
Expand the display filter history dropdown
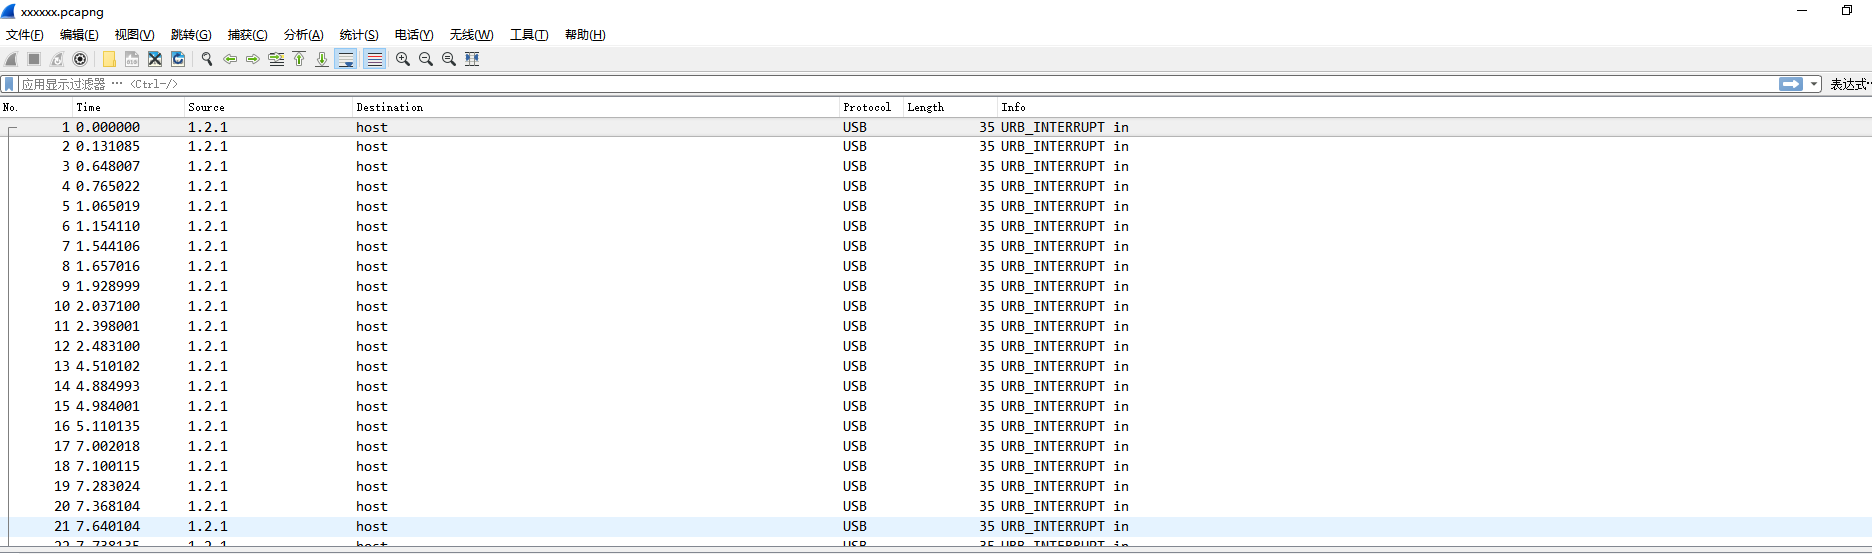(1814, 84)
